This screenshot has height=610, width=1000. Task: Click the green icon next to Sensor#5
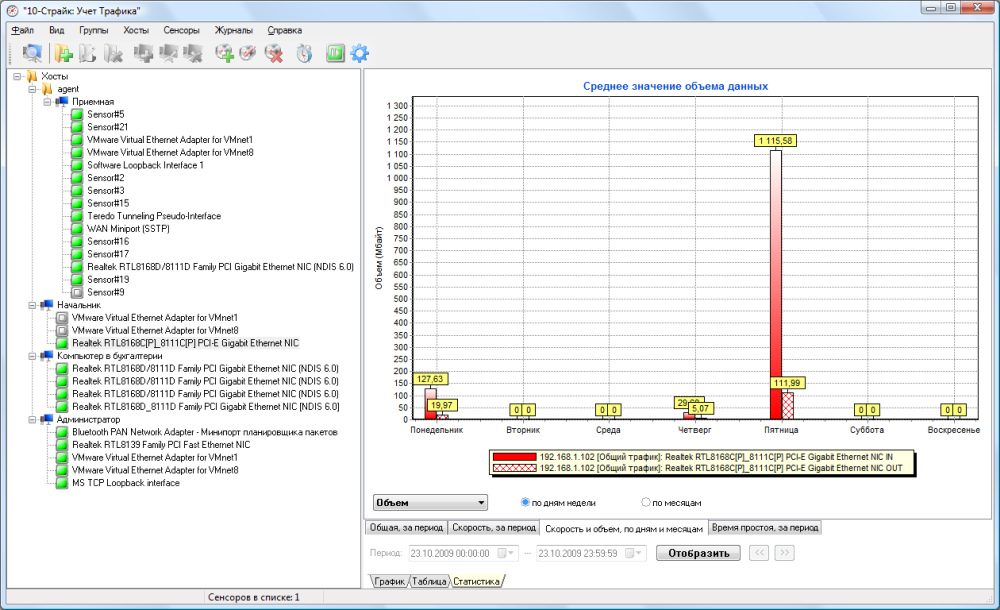pos(77,114)
